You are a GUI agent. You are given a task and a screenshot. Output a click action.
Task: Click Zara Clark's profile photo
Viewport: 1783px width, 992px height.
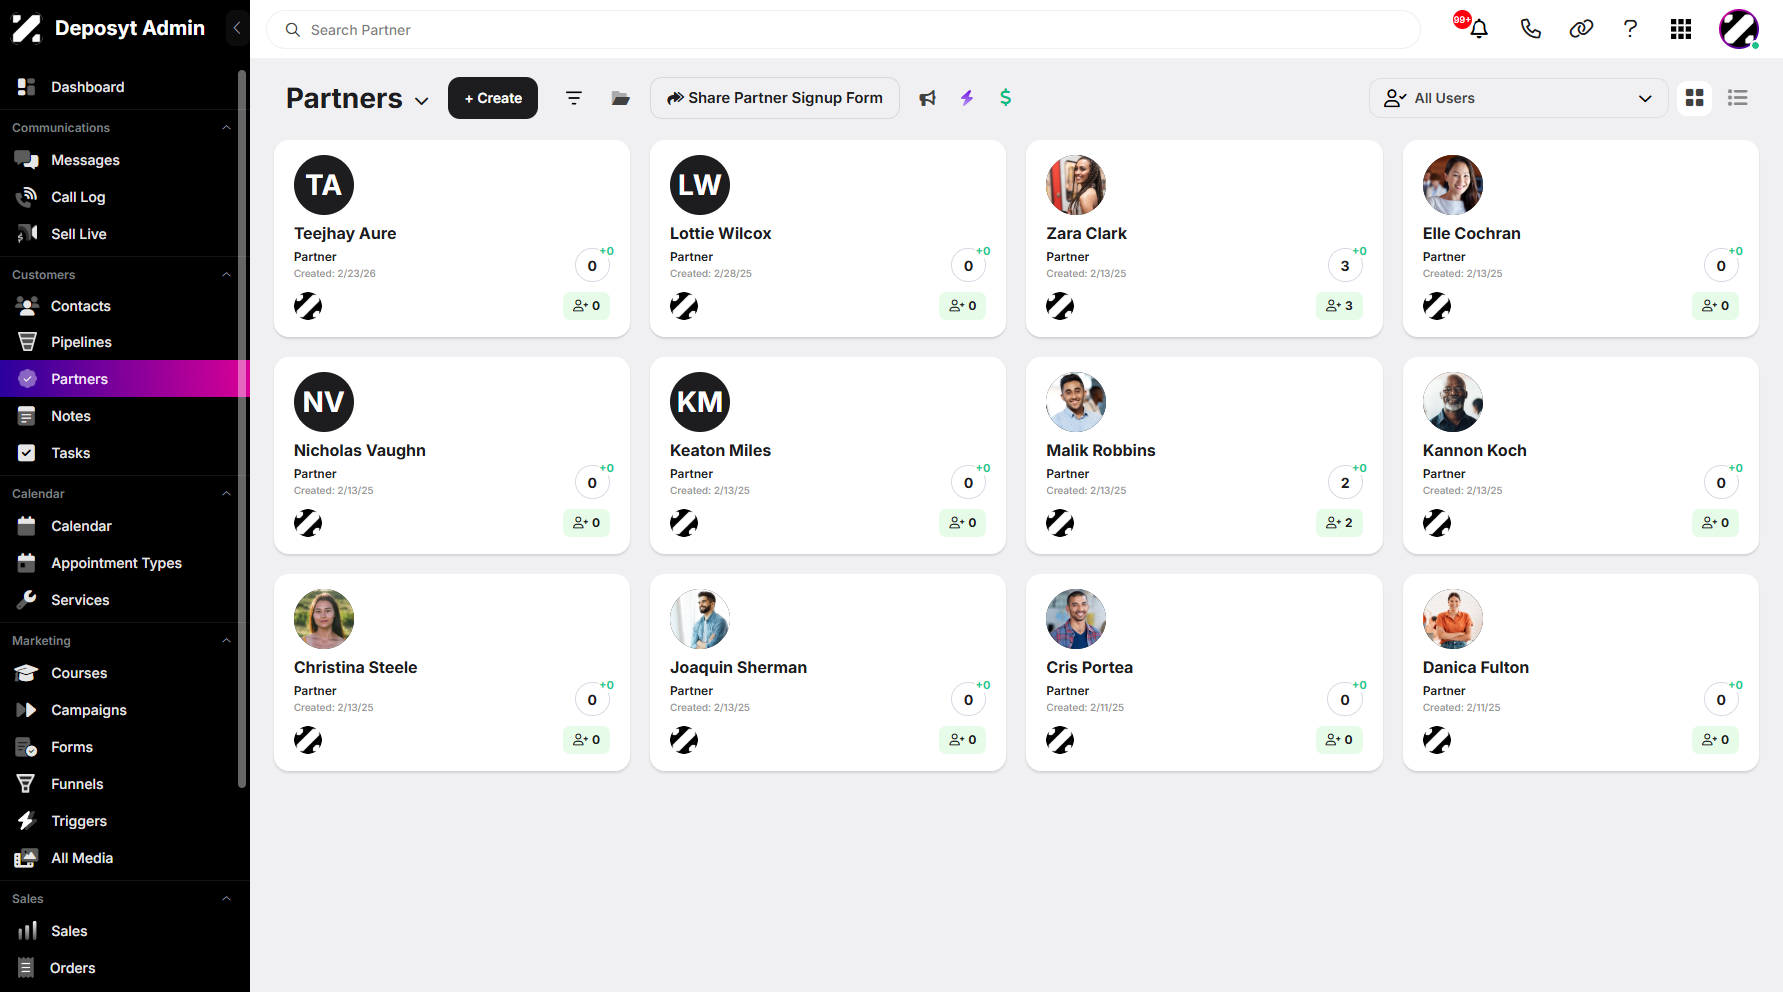coord(1076,185)
